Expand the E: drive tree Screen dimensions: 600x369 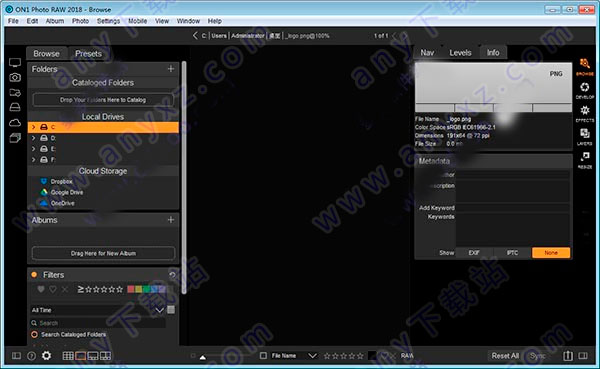pos(34,149)
